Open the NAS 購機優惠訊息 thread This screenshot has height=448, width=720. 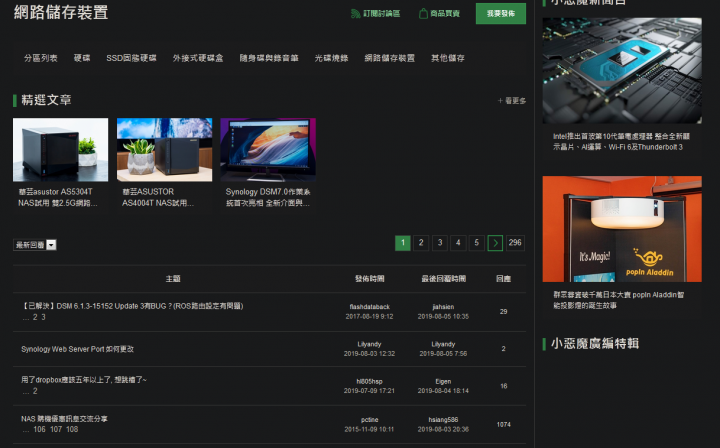pos(64,419)
